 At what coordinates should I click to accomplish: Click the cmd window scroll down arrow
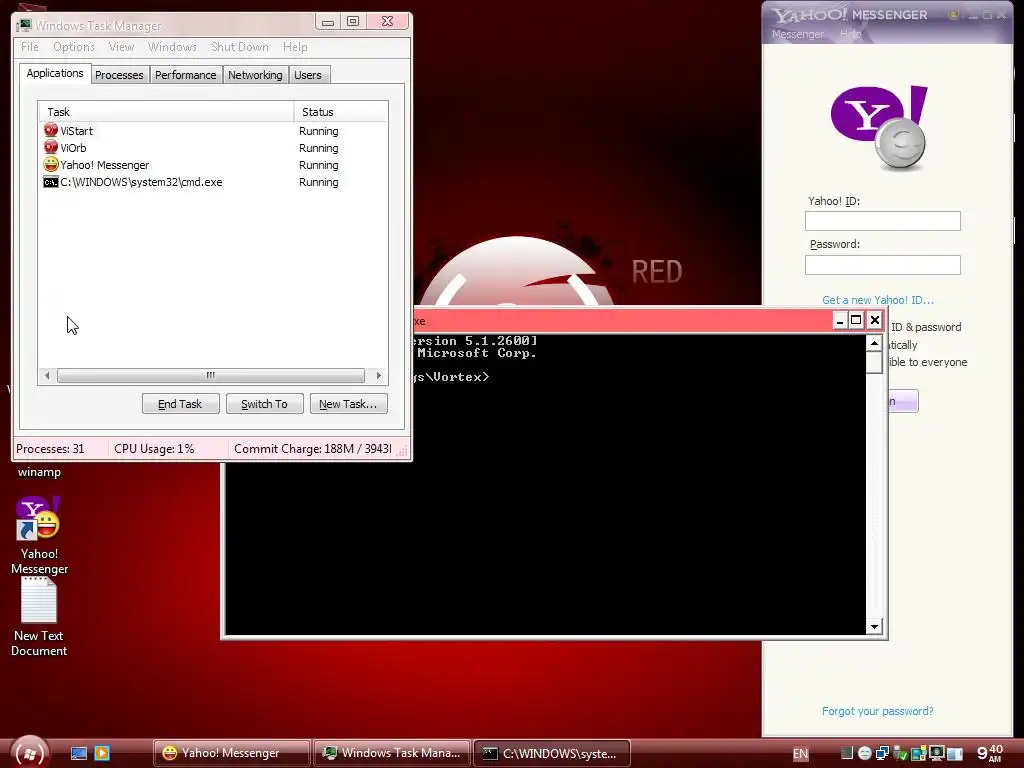(874, 627)
